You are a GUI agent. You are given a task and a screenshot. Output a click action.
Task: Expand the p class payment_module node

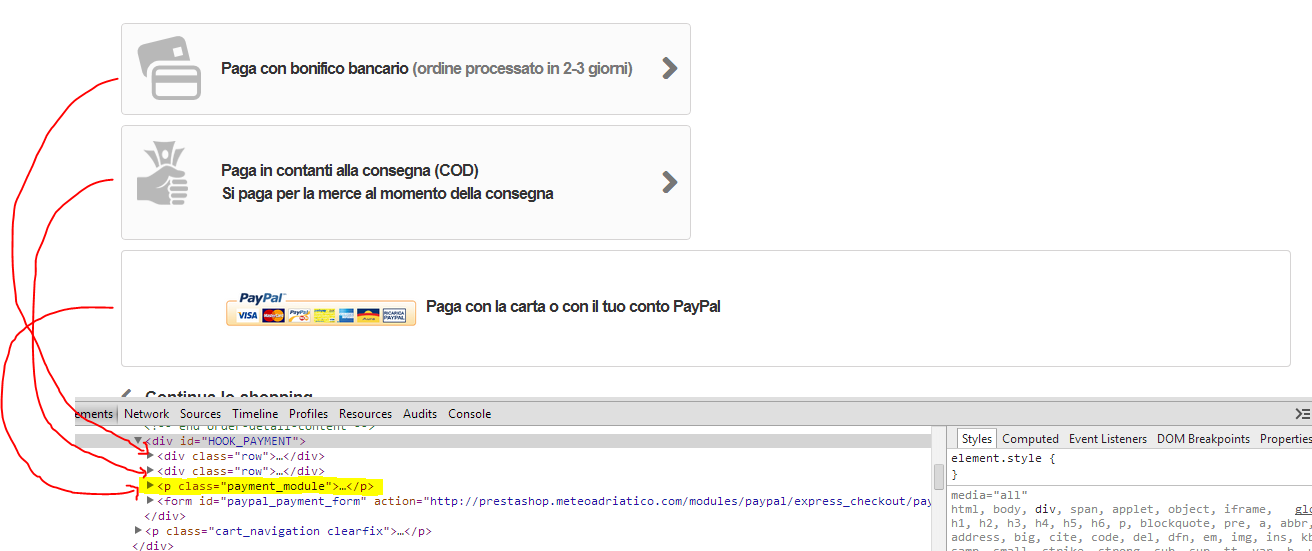click(x=151, y=486)
